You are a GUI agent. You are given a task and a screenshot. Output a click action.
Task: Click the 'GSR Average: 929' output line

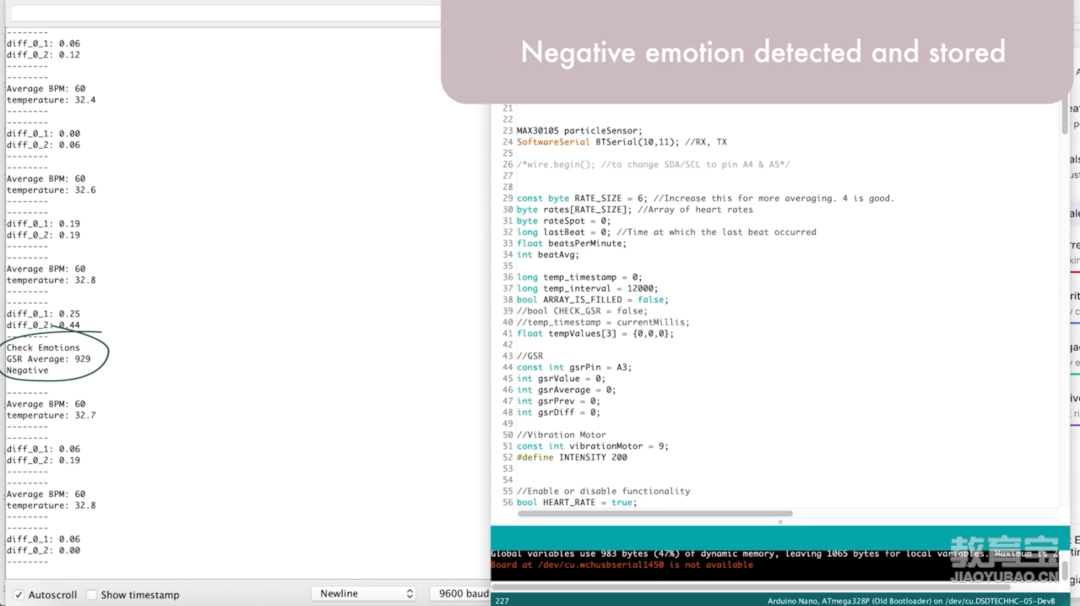(48, 359)
